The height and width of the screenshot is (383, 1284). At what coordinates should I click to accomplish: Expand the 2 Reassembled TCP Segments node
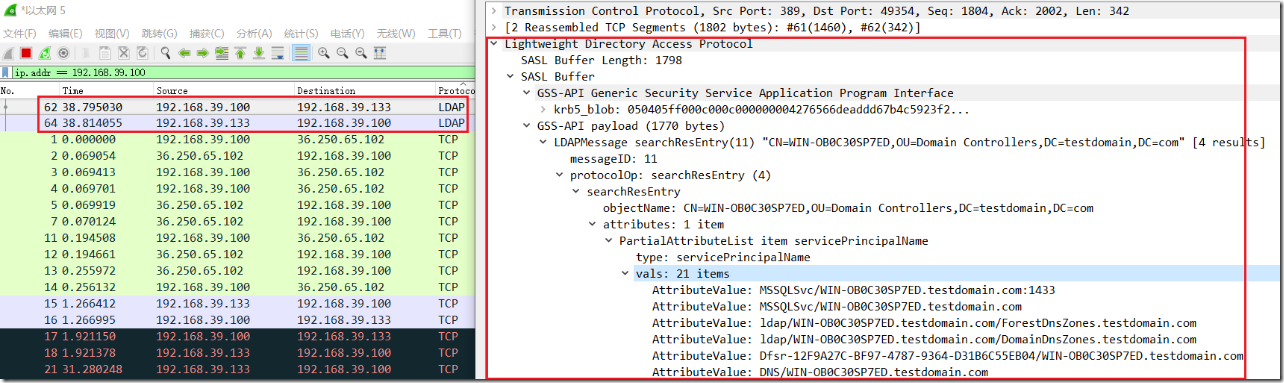coord(493,27)
